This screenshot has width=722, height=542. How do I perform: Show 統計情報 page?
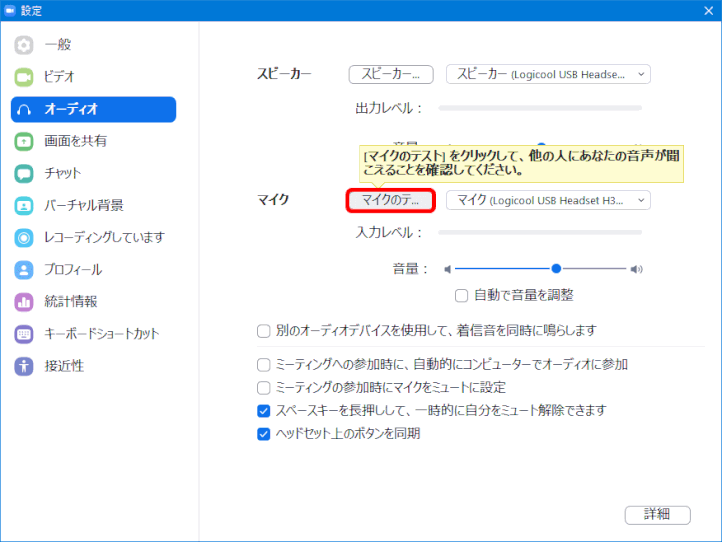coord(93,302)
